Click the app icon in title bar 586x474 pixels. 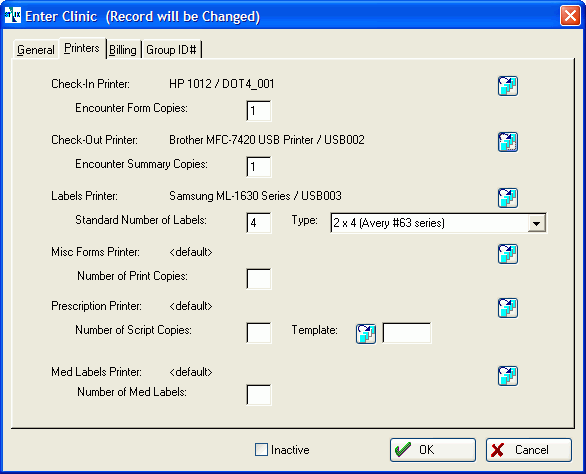[x=12, y=15]
